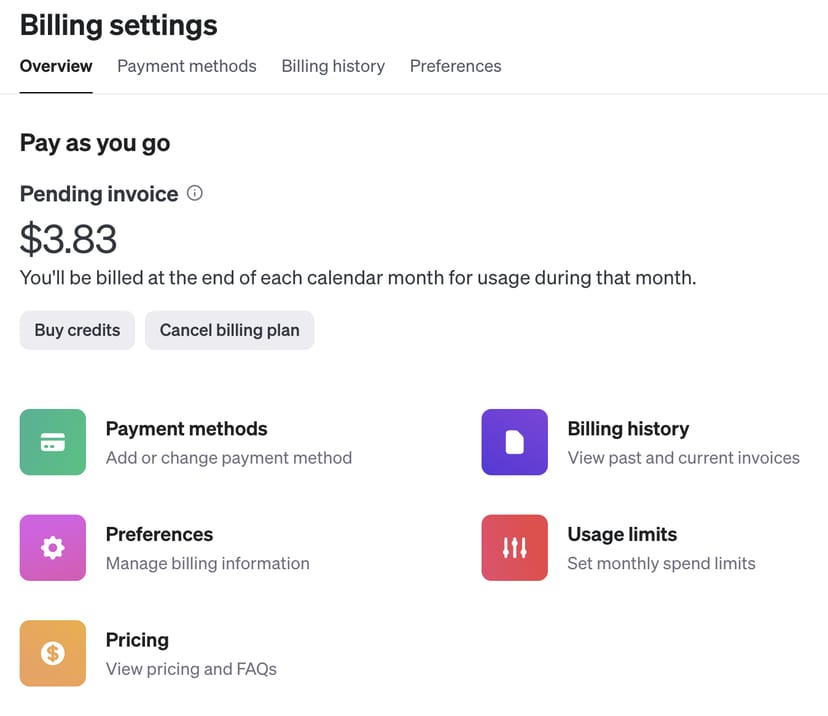Click the Cancel billing plan button
This screenshot has height=716, width=828.
click(x=229, y=330)
